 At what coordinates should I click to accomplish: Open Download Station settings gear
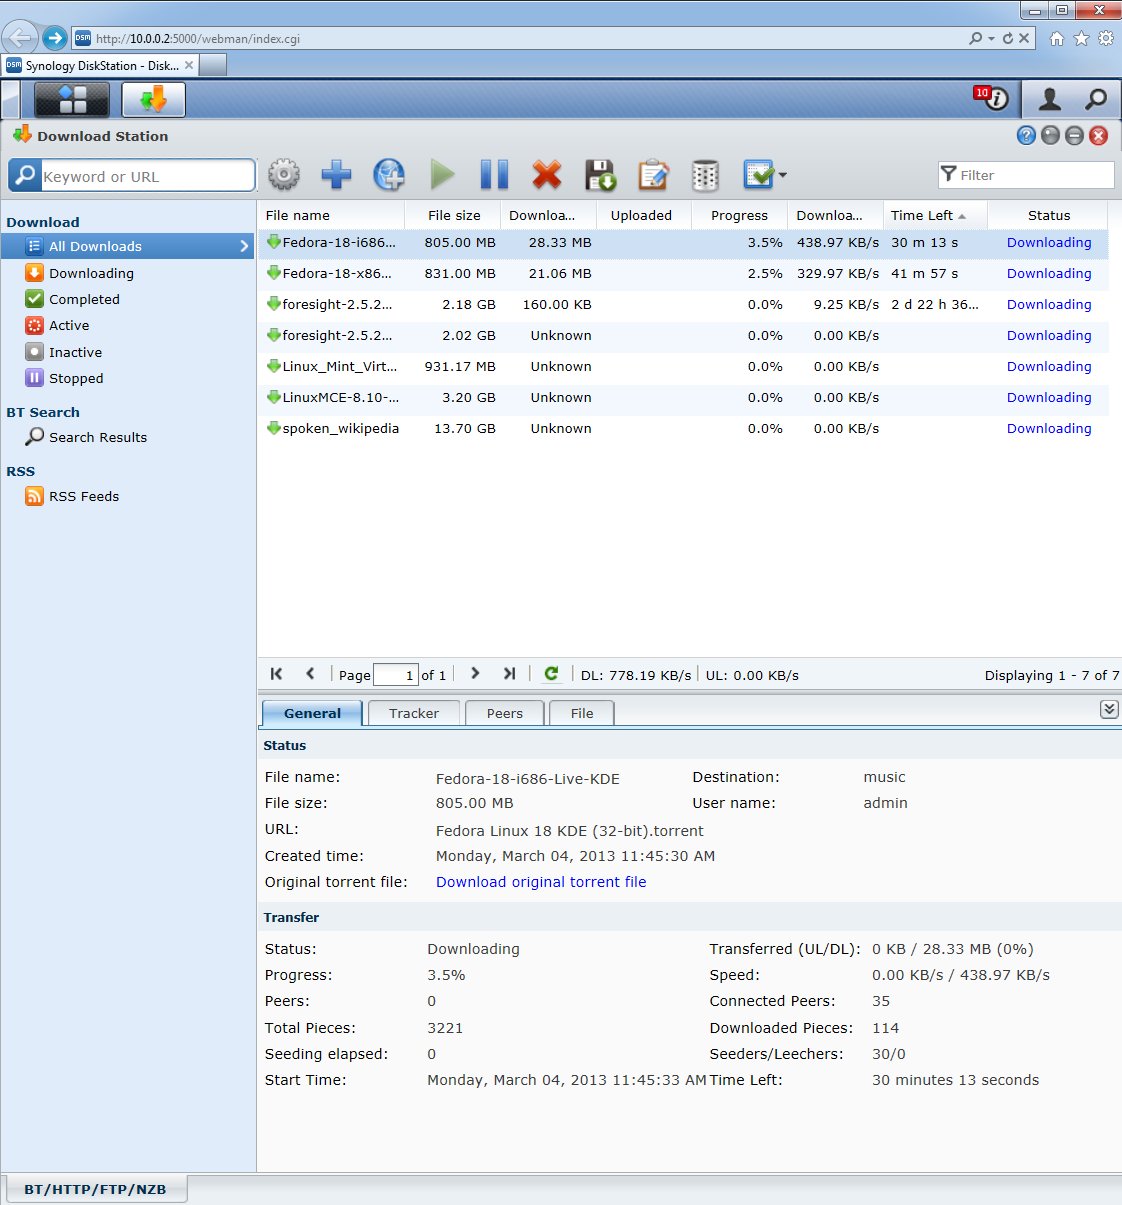pyautogui.click(x=284, y=175)
